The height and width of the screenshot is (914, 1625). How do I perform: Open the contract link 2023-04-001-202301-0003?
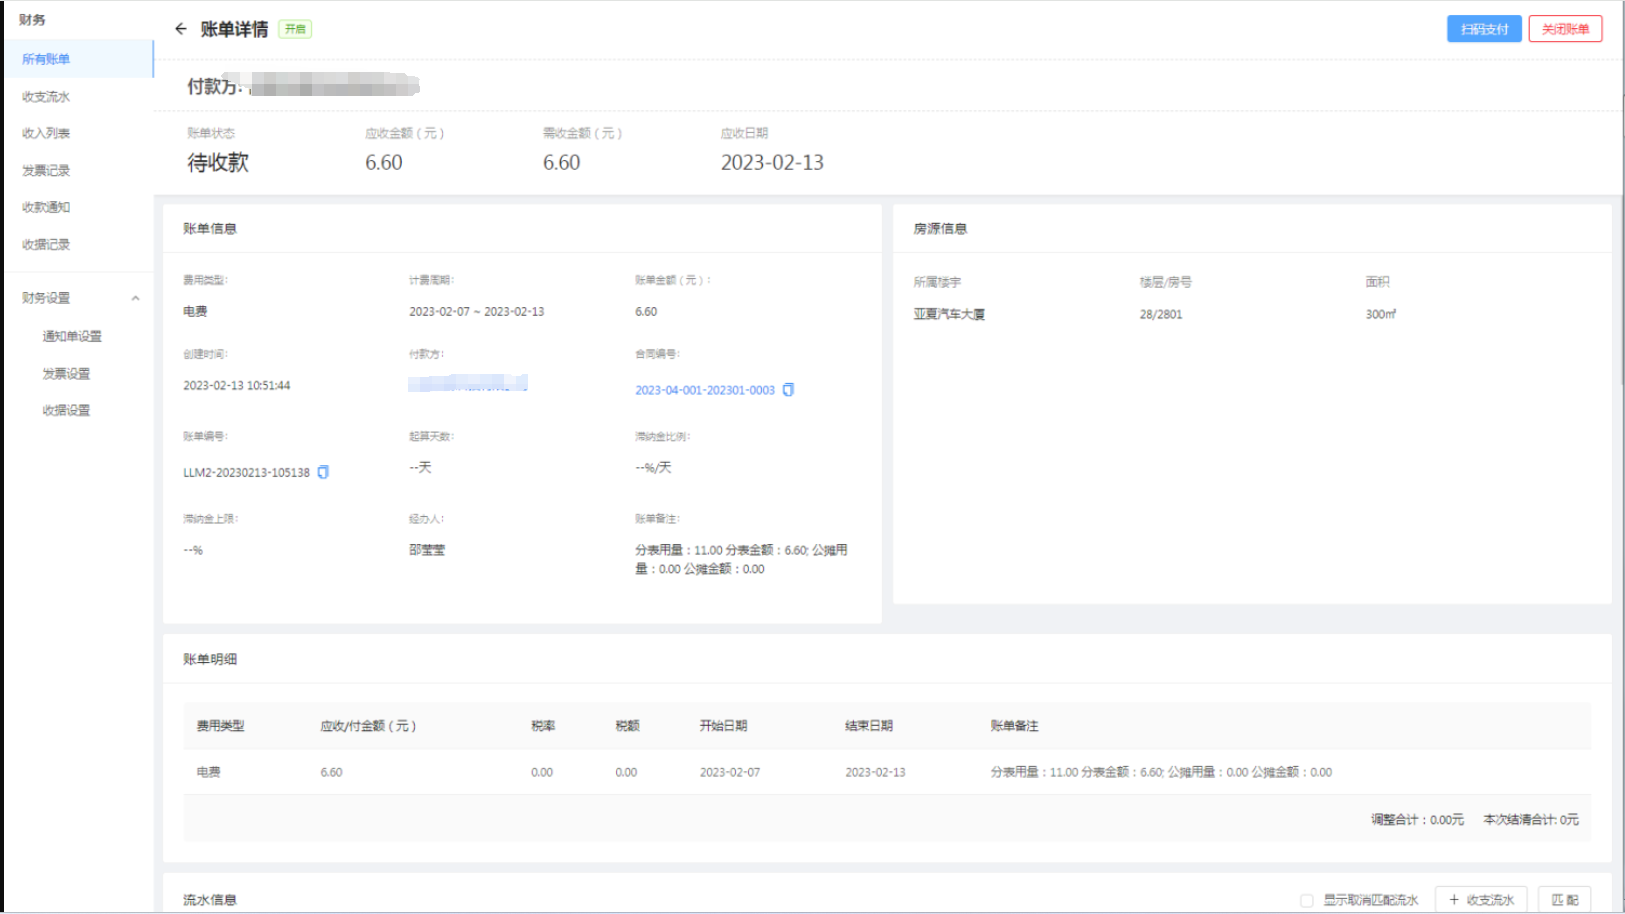tap(704, 390)
